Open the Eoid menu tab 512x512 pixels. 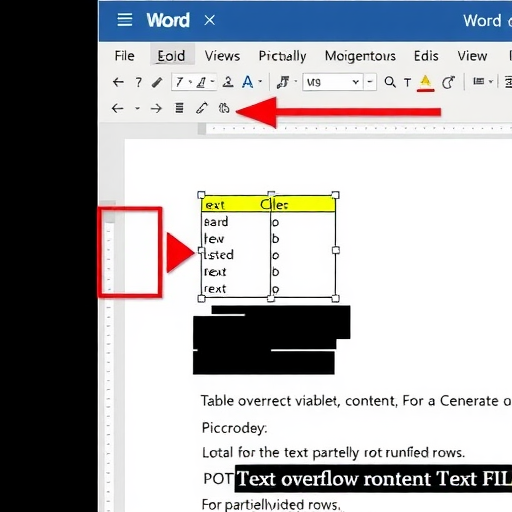click(171, 56)
